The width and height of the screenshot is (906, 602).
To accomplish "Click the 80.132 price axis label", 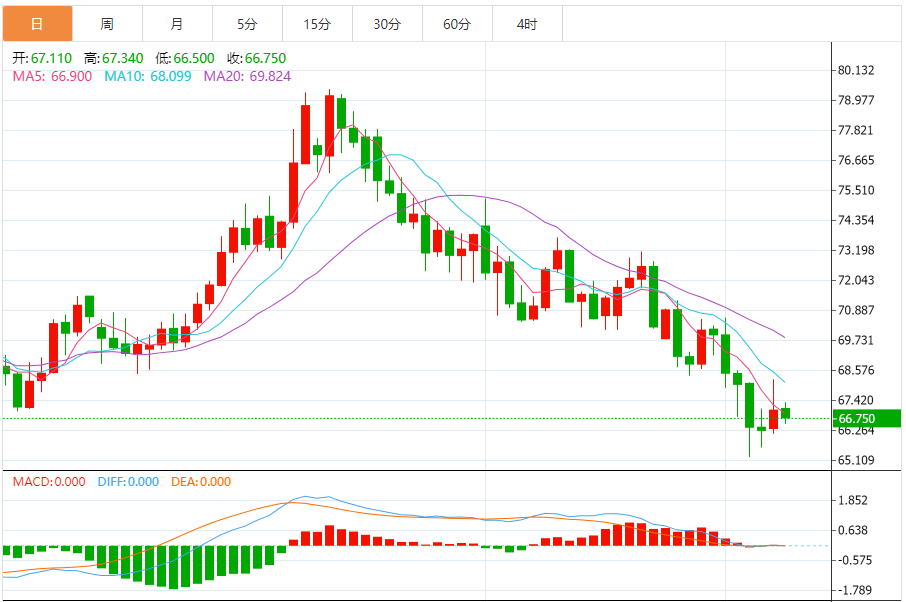I will point(856,70).
